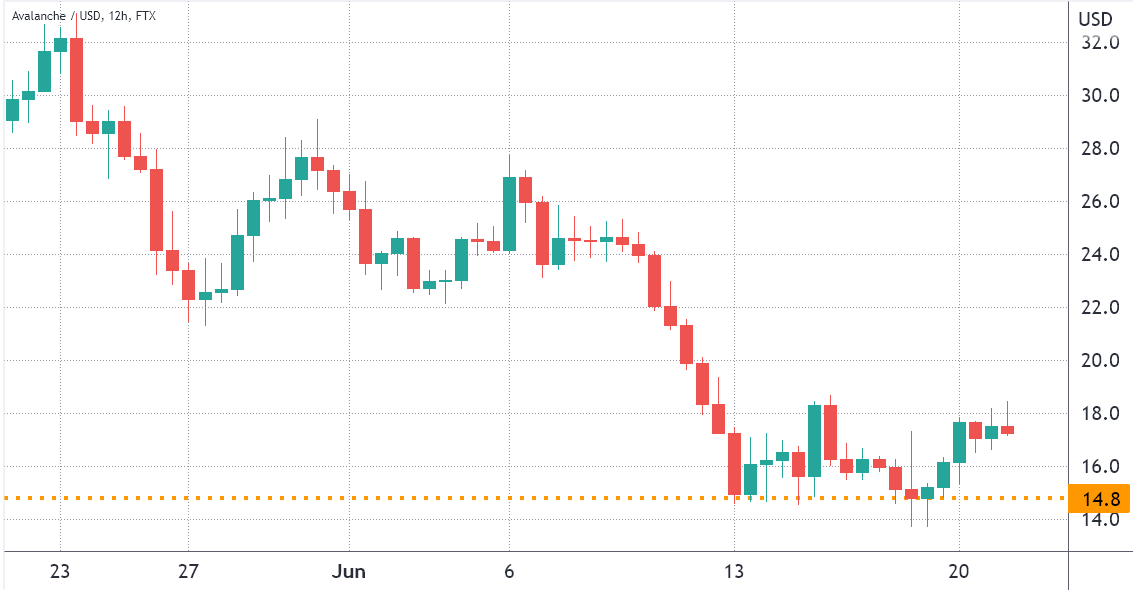This screenshot has height=590, width=1133.
Task: Select the 24.0 price axis label
Action: (1100, 254)
